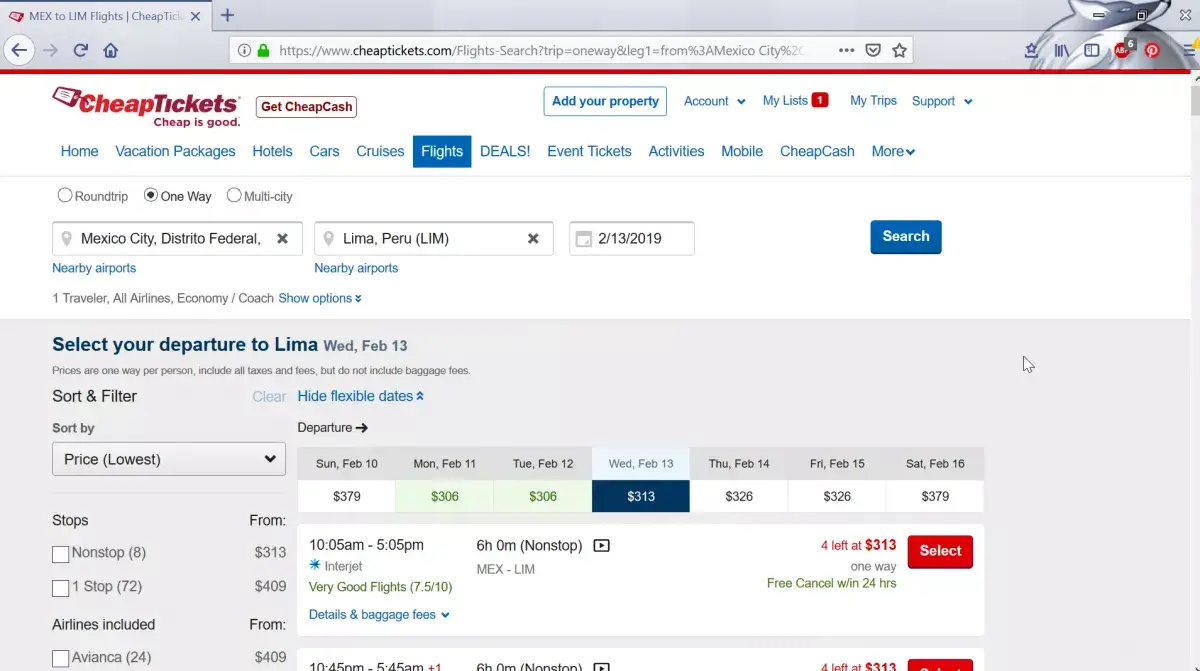Click Nearby airports under destination field
The height and width of the screenshot is (671, 1200).
(x=356, y=268)
